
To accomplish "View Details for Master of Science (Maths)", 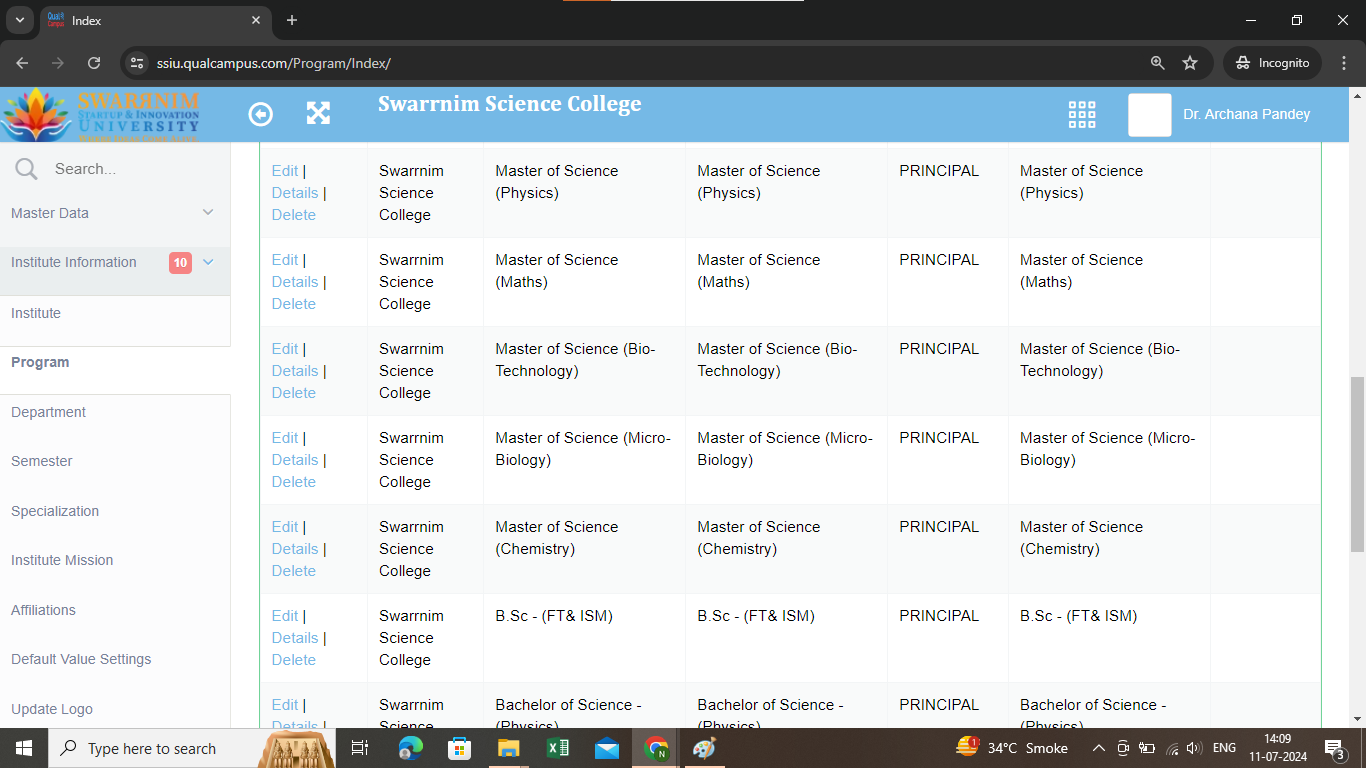I will 295,282.
